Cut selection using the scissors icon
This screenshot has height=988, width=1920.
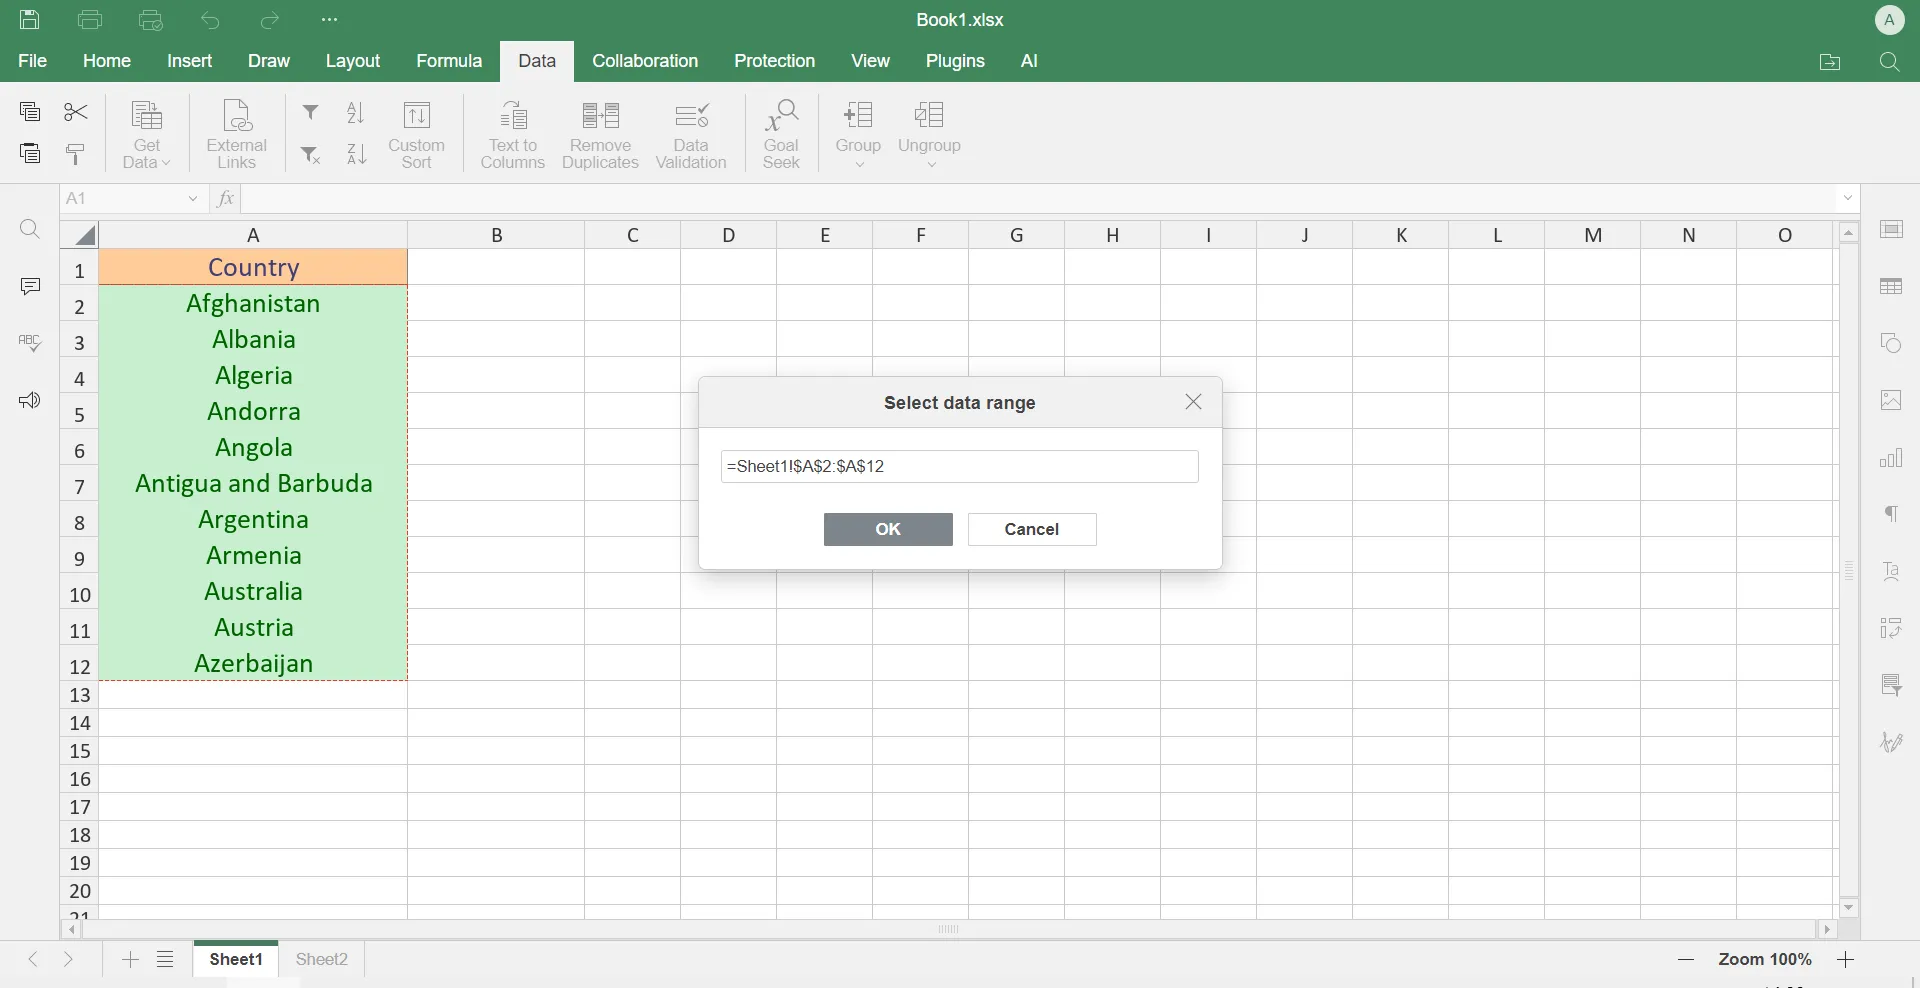point(75,112)
